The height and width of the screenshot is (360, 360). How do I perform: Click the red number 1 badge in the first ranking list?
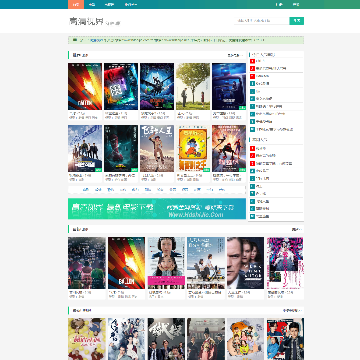(253, 61)
